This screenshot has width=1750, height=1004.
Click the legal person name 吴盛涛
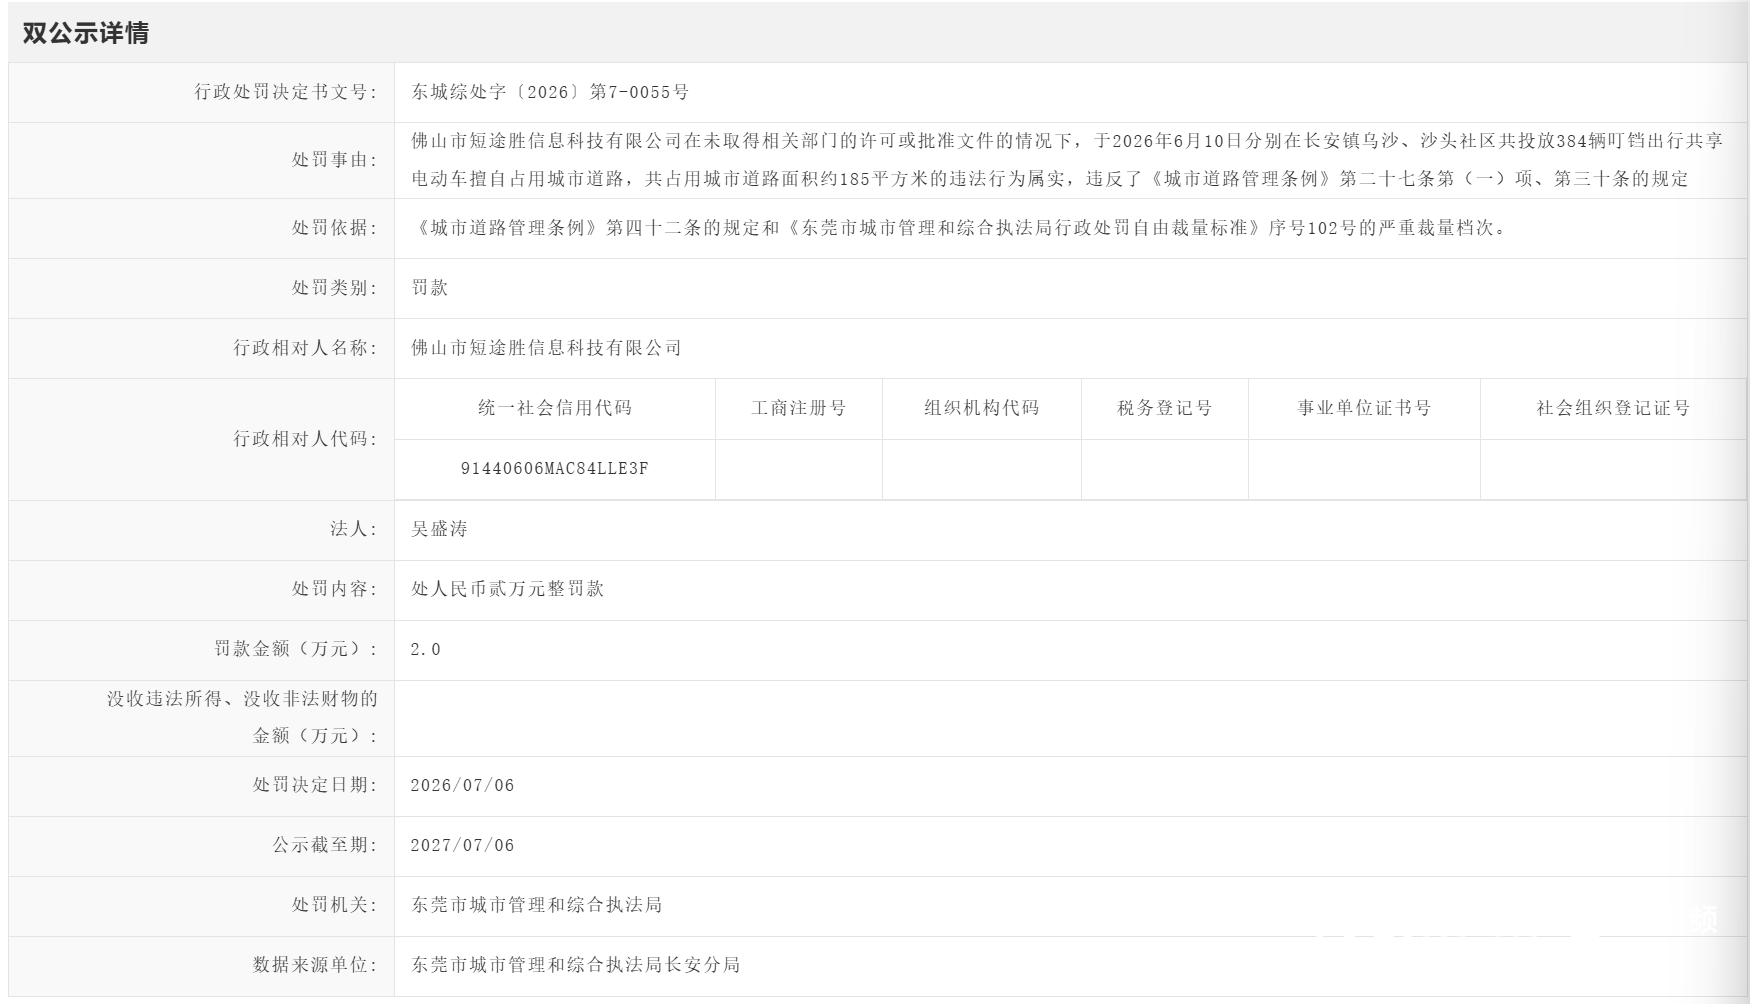click(440, 529)
